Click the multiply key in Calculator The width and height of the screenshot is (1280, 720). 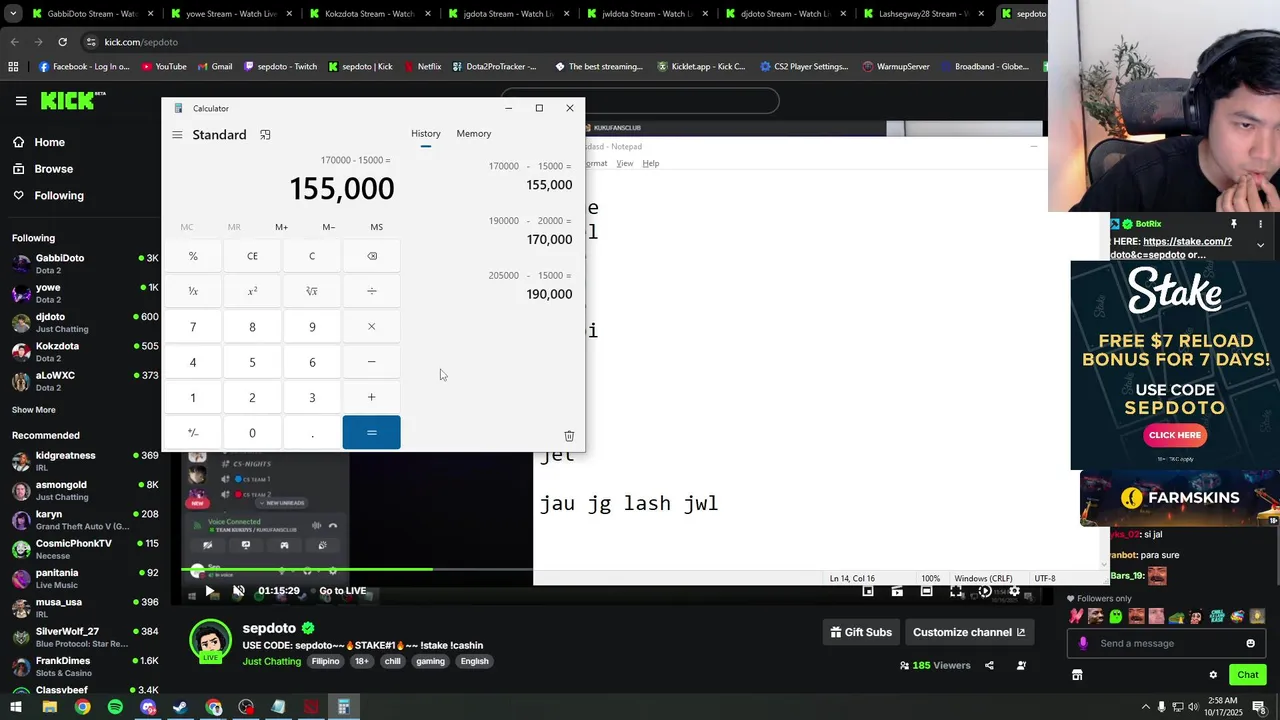(x=371, y=327)
